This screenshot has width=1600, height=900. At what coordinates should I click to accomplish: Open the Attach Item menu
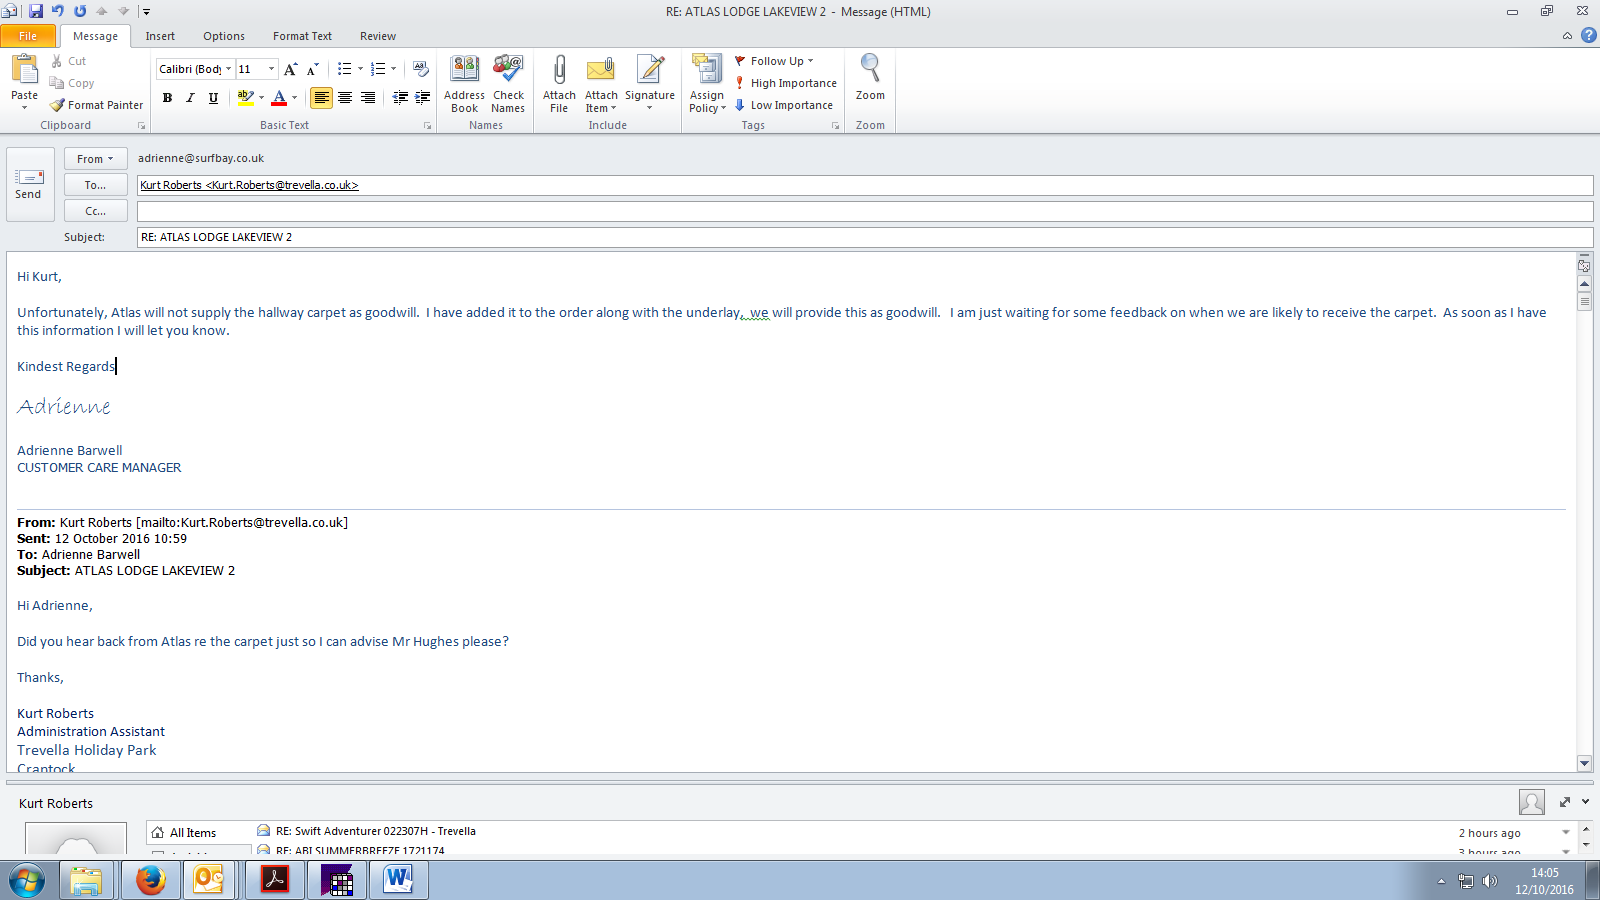coord(601,84)
